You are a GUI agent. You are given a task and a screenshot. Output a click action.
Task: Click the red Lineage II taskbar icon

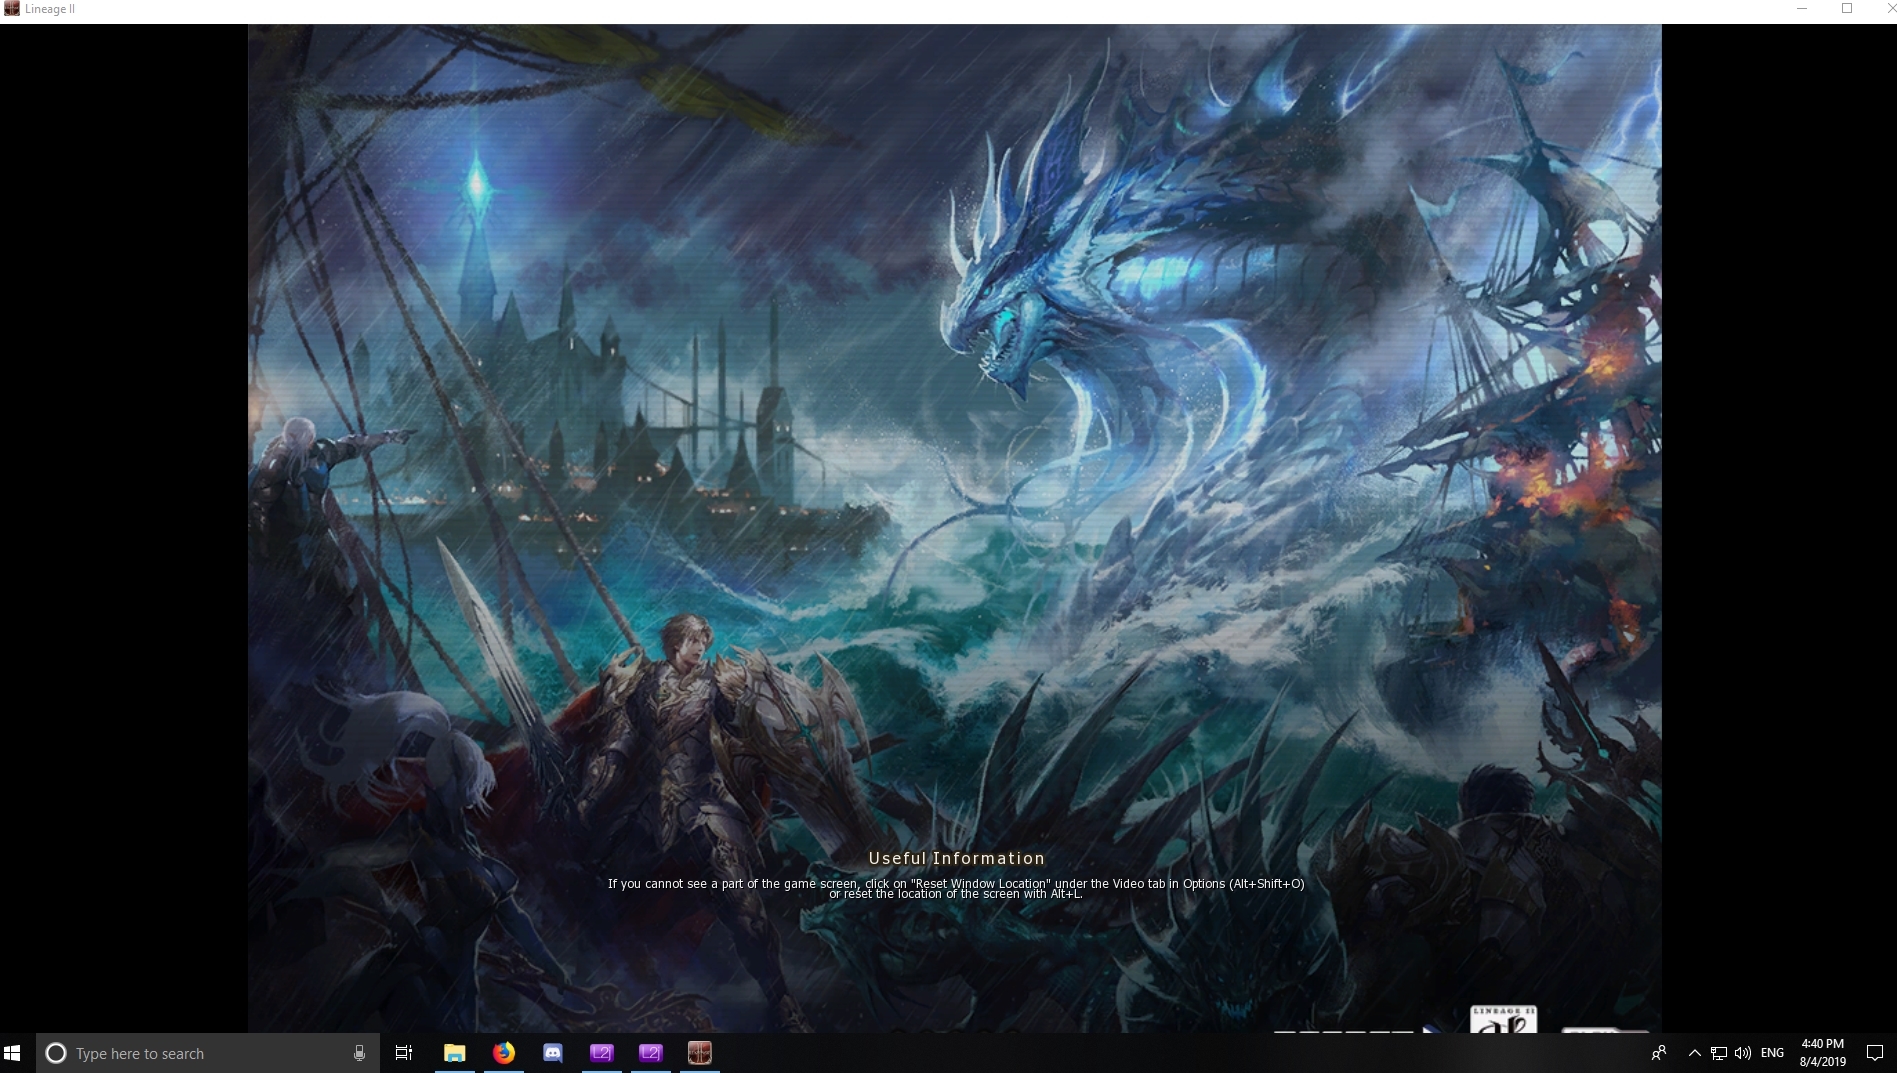[700, 1053]
